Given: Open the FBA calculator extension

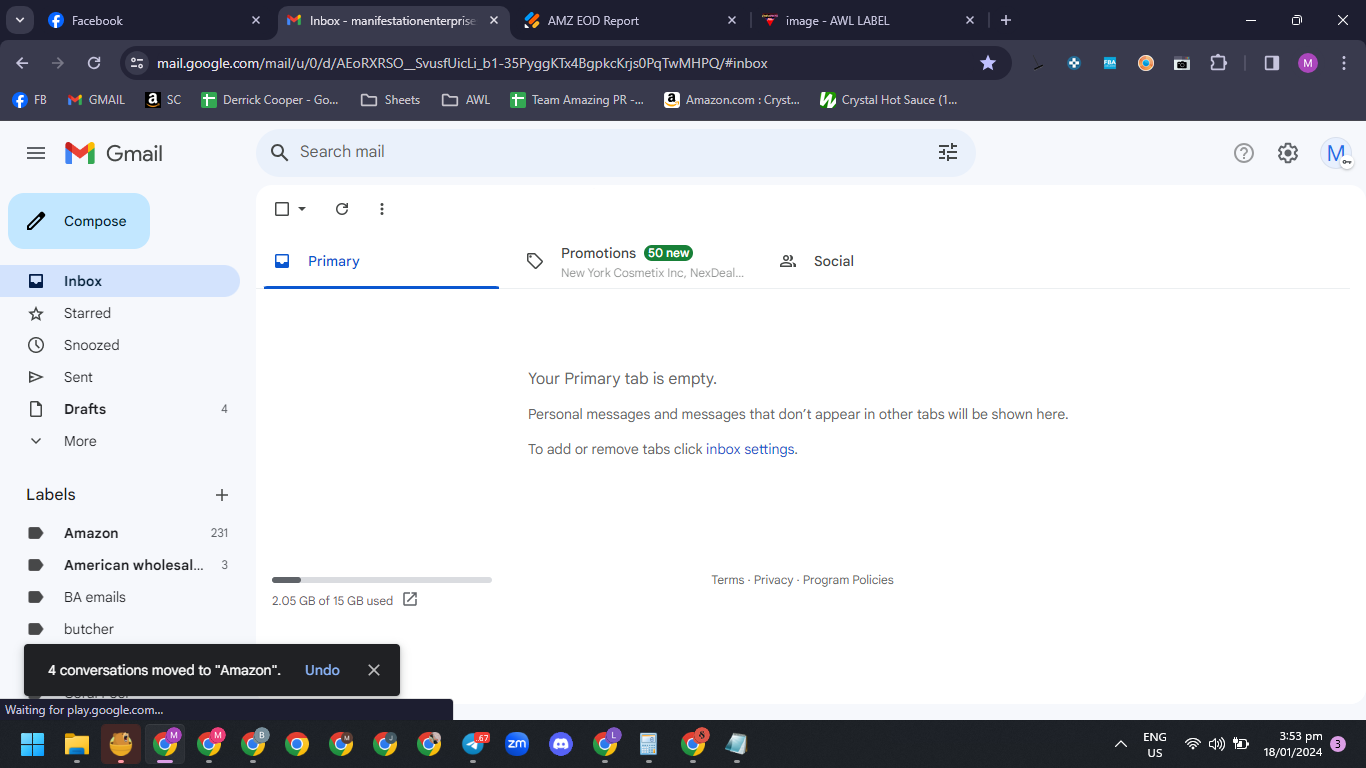Looking at the screenshot, I should 1110,63.
